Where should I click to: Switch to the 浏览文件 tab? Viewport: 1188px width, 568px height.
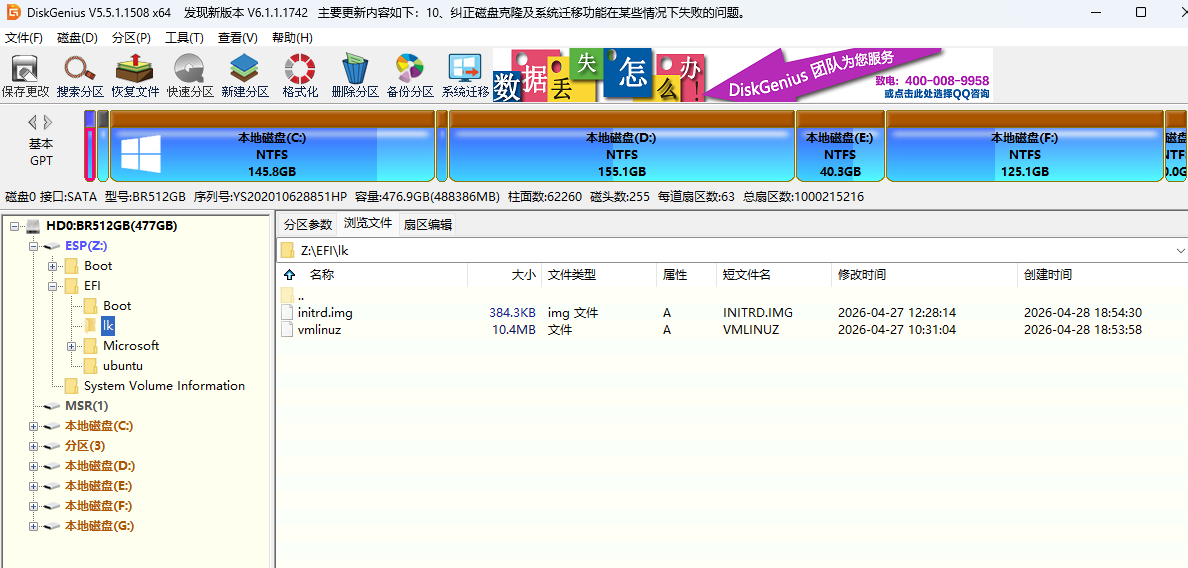(367, 223)
